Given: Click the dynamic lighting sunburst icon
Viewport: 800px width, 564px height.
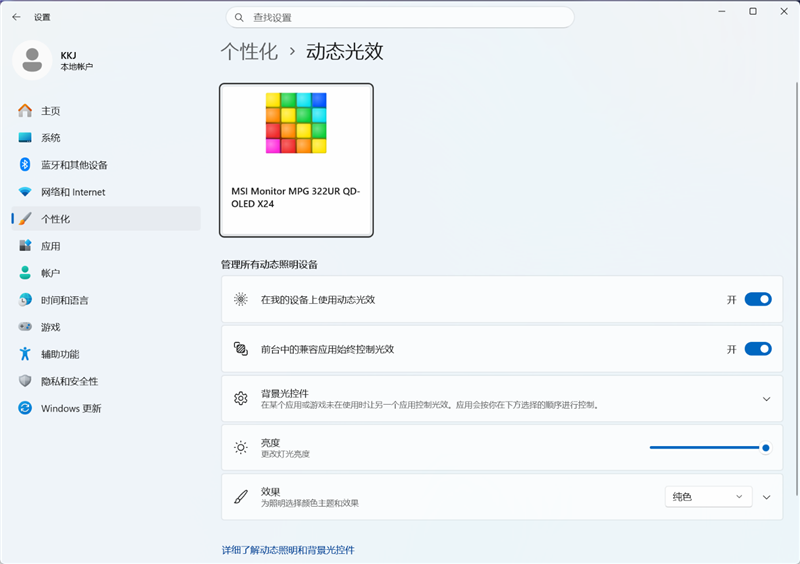Looking at the screenshot, I should (x=241, y=299).
